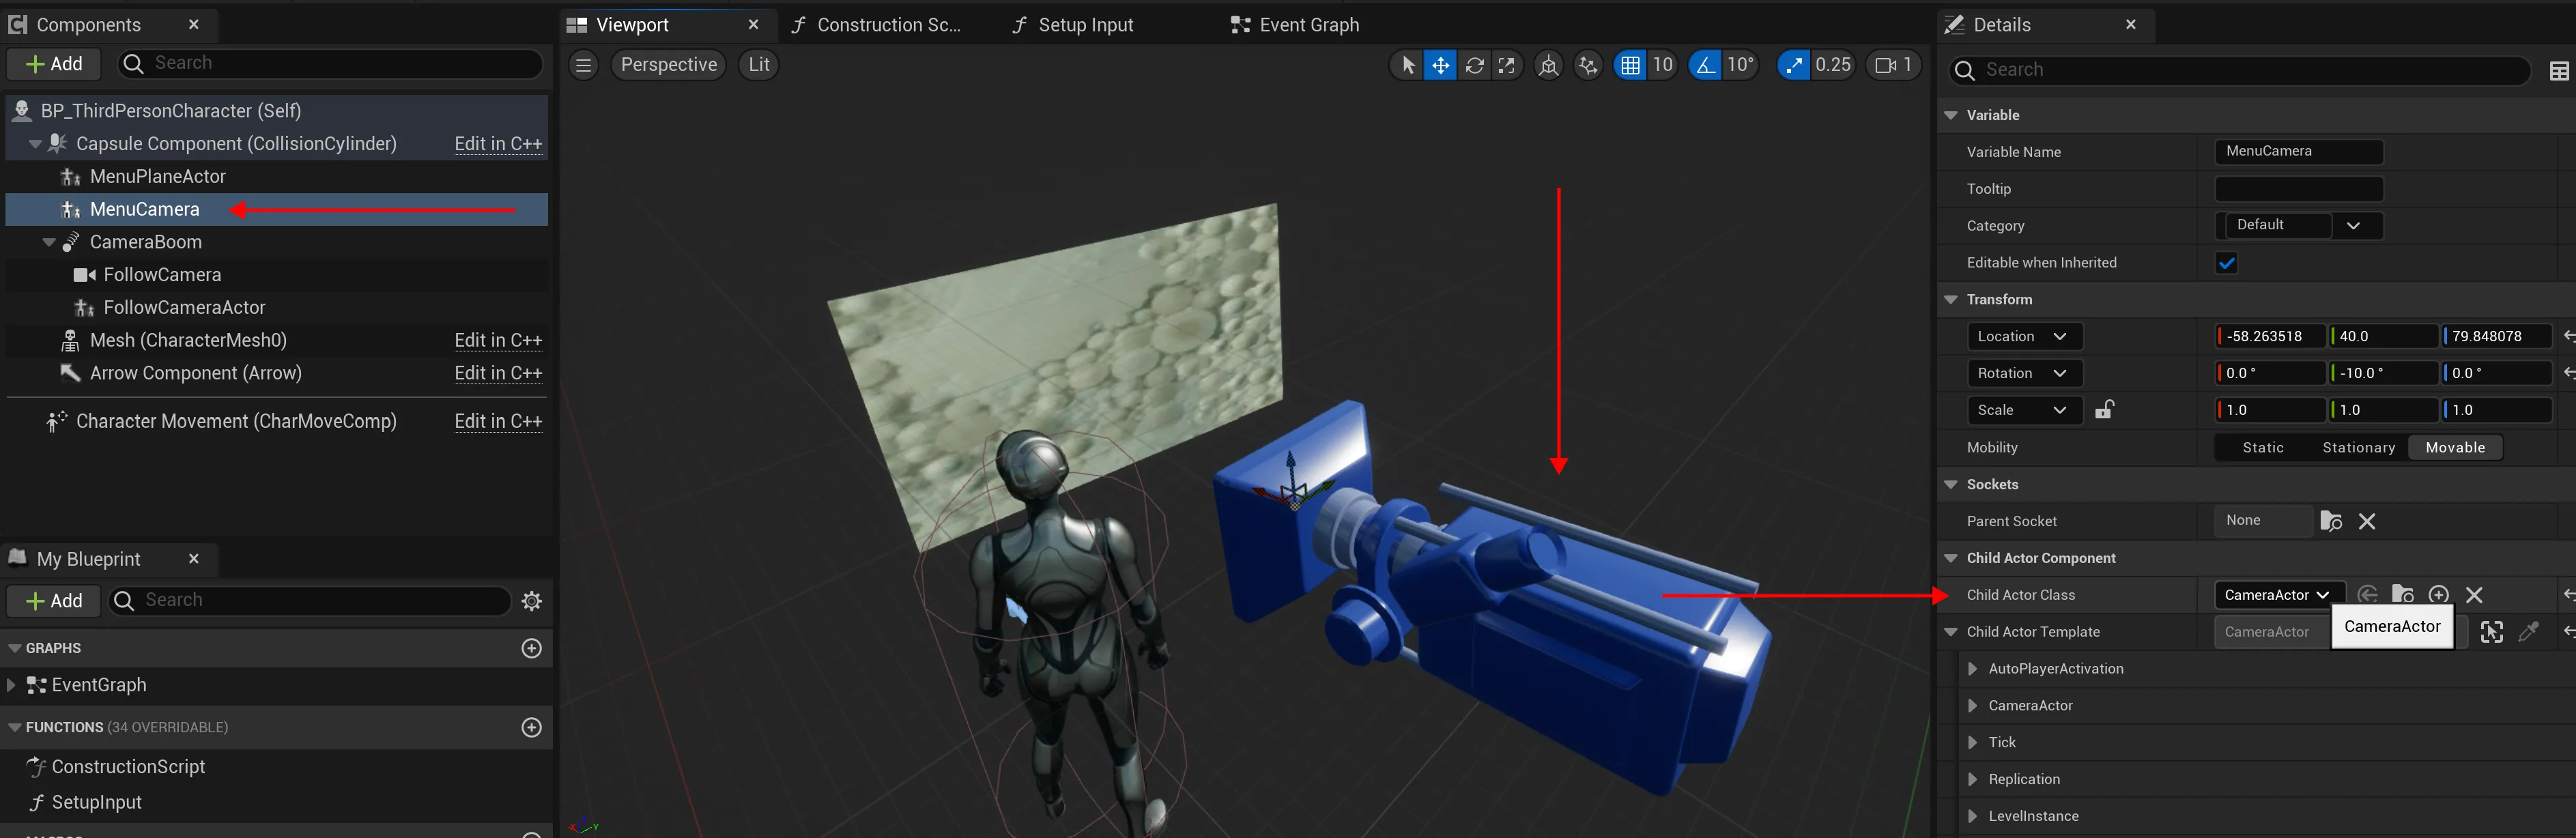Click Edit in C++ for the Mesh component
Screen dimensions: 2576x838
(498, 341)
